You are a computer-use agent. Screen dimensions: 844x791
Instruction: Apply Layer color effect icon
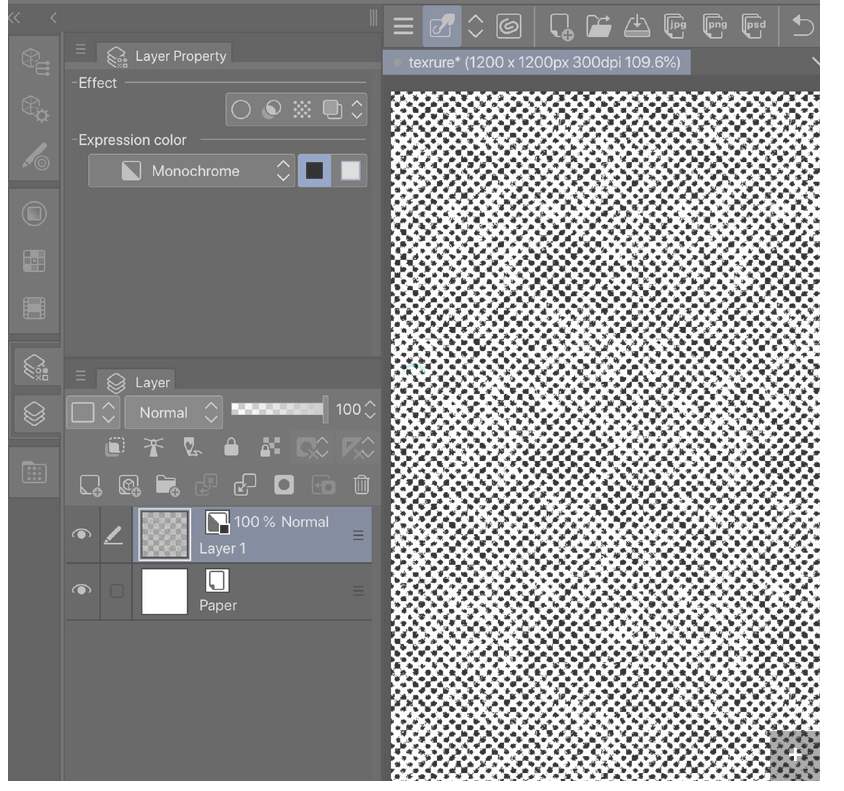pyautogui.click(x=332, y=110)
